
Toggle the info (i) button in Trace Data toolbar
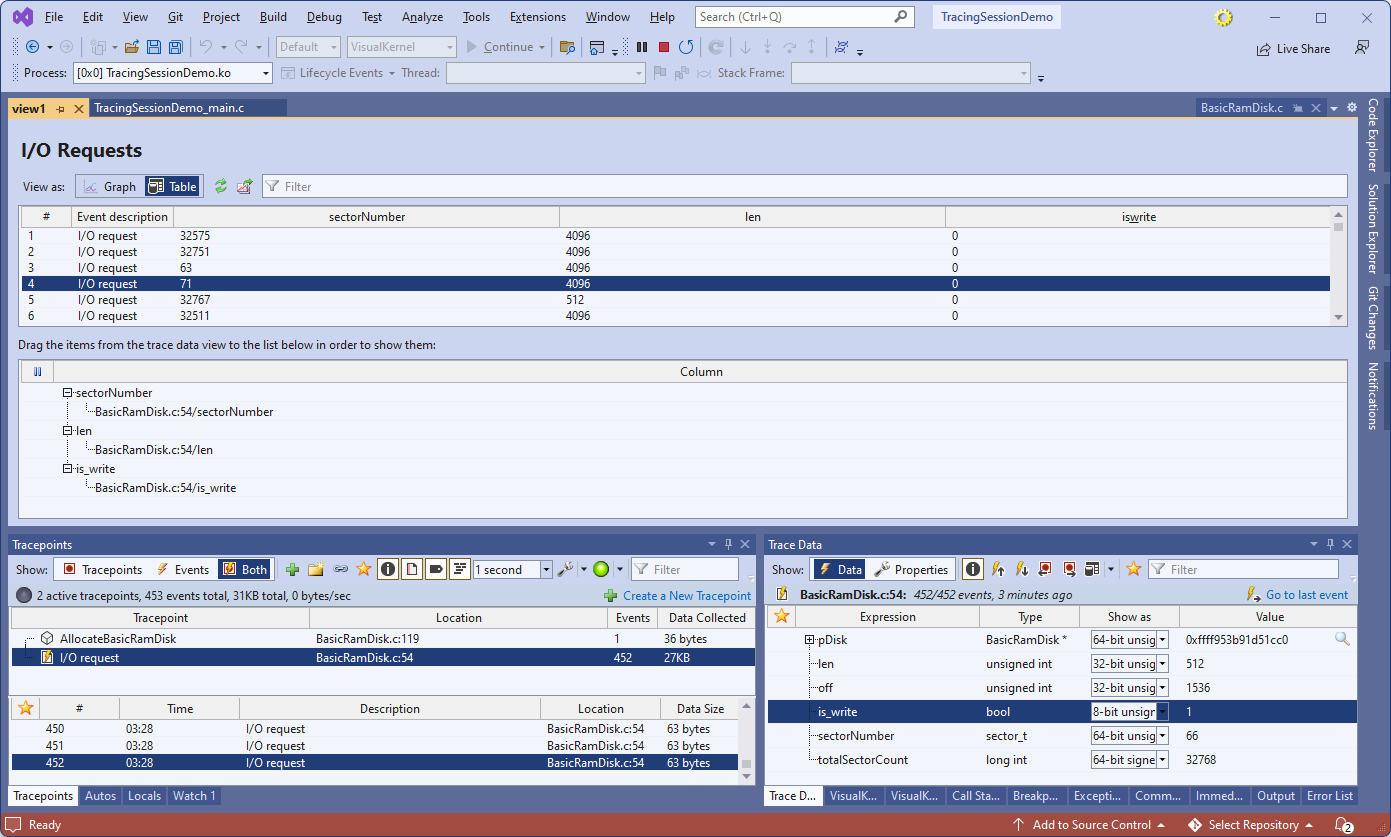[x=973, y=569]
